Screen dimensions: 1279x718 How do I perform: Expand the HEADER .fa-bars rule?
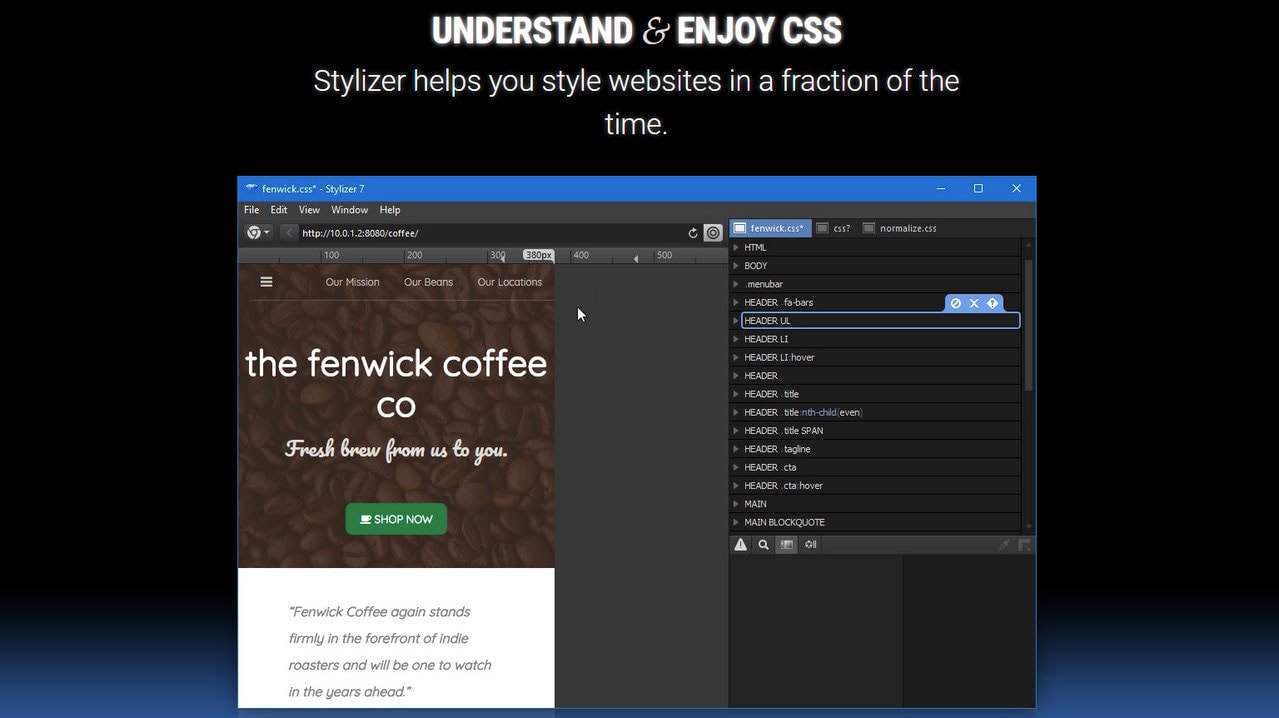point(736,302)
